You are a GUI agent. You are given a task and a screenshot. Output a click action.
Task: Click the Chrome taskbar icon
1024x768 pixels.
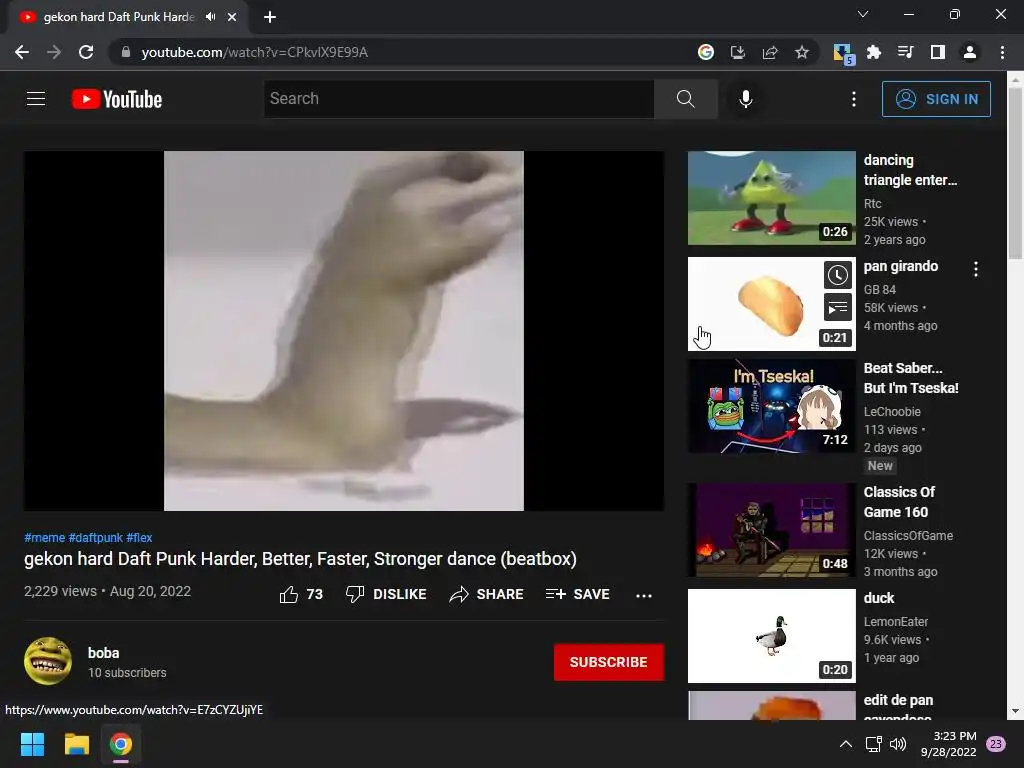121,744
